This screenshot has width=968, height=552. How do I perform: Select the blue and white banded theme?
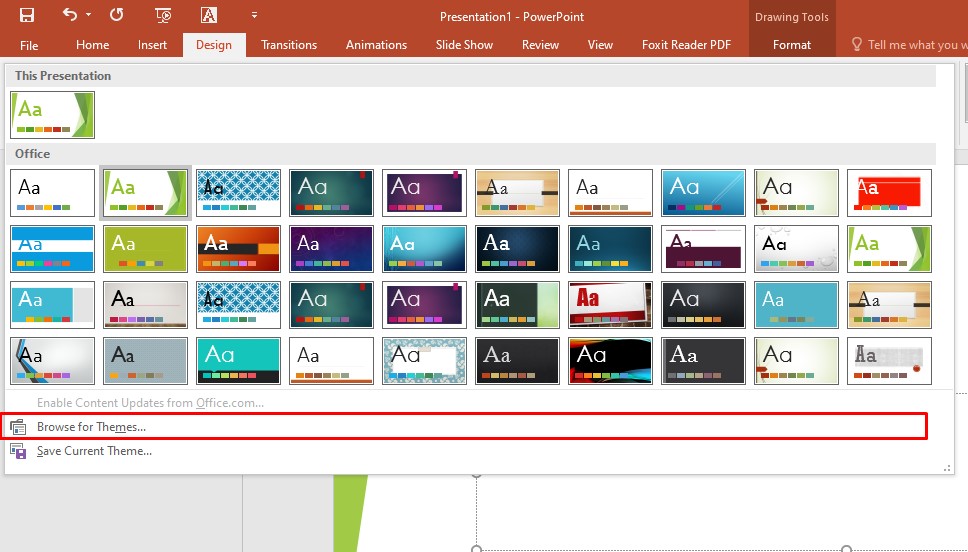(52, 249)
